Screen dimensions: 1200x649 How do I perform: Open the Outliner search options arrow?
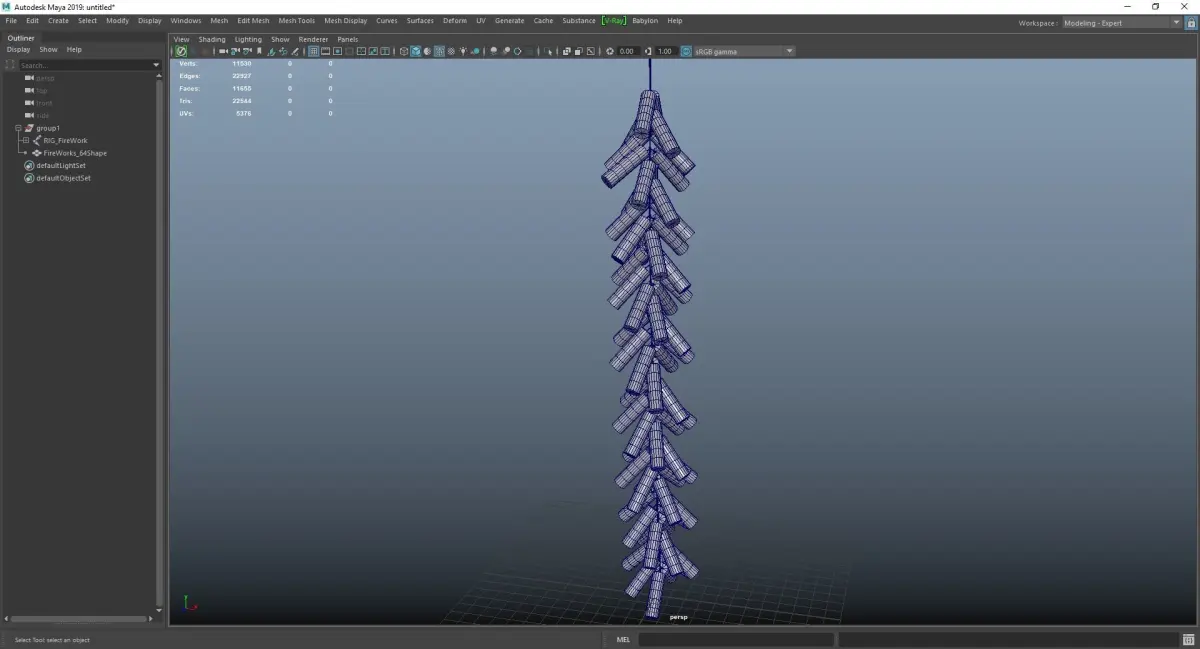(x=156, y=65)
